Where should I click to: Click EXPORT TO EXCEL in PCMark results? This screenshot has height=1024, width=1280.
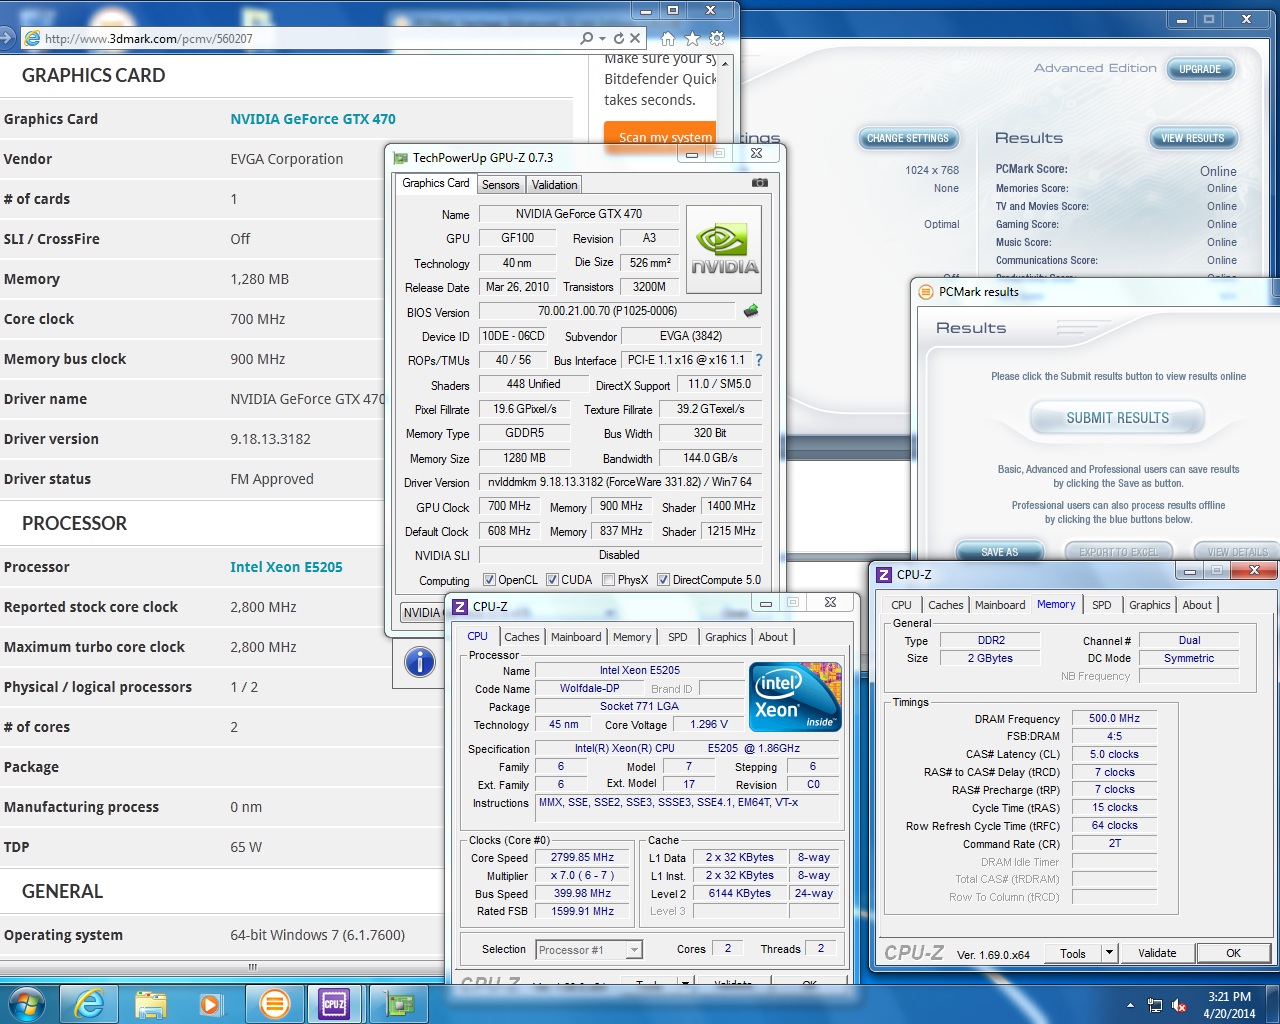pos(1118,552)
